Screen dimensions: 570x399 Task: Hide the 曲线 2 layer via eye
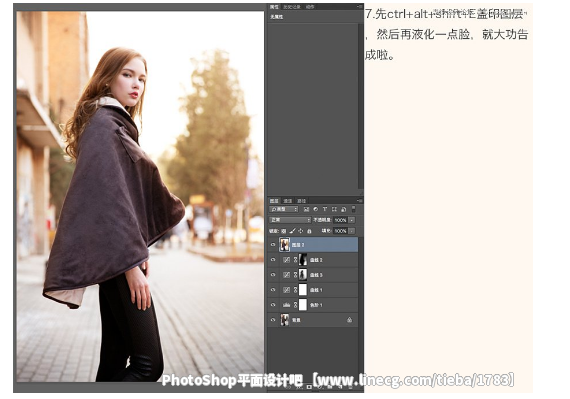(x=273, y=260)
